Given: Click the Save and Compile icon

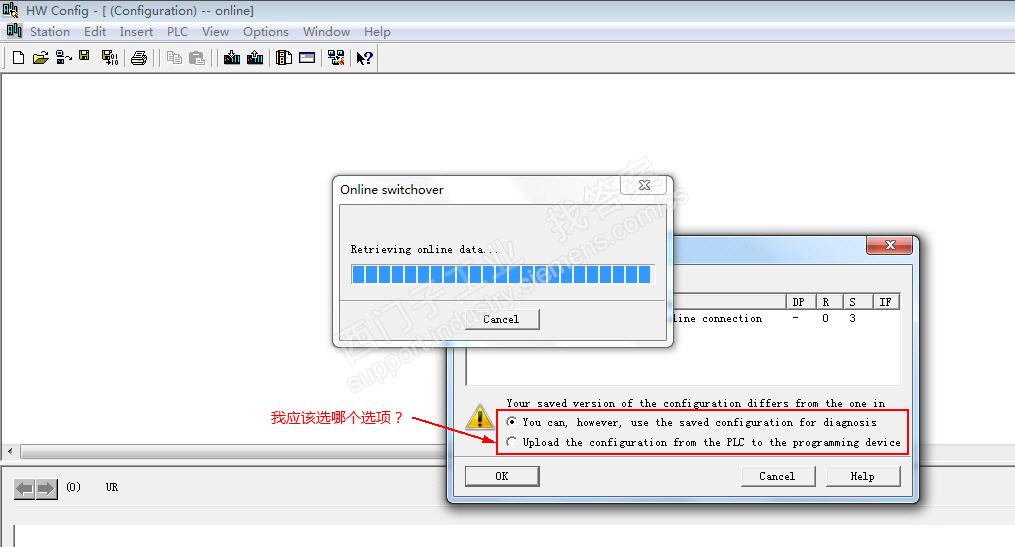Looking at the screenshot, I should tap(109, 58).
